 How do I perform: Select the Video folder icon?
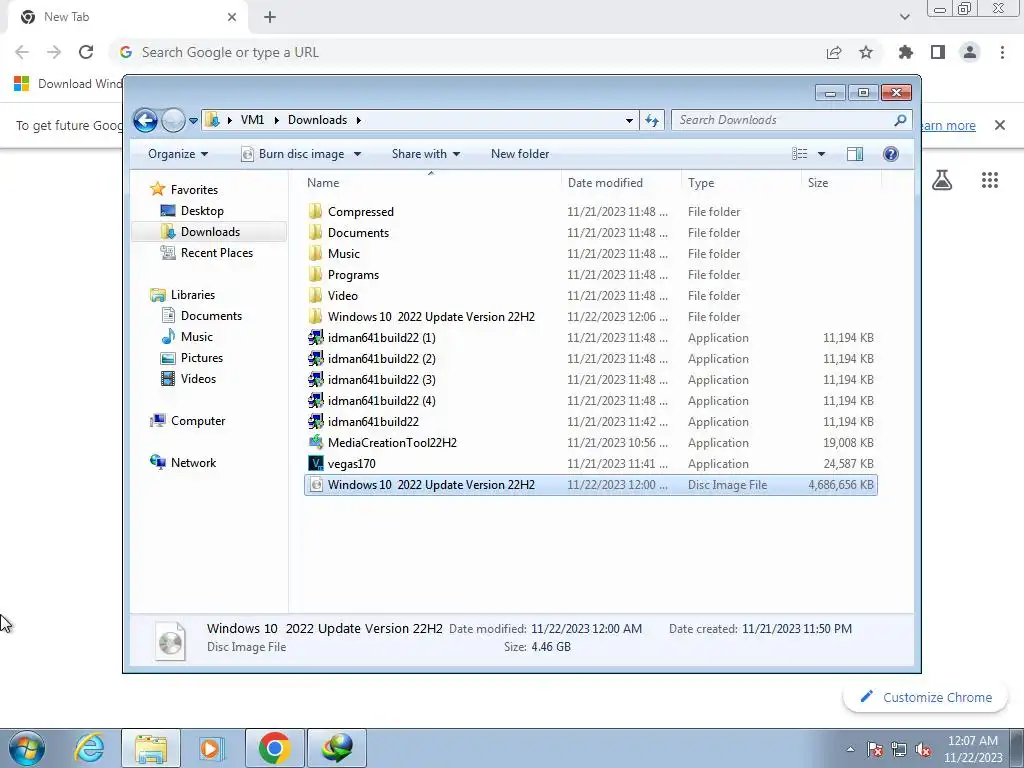click(x=315, y=296)
